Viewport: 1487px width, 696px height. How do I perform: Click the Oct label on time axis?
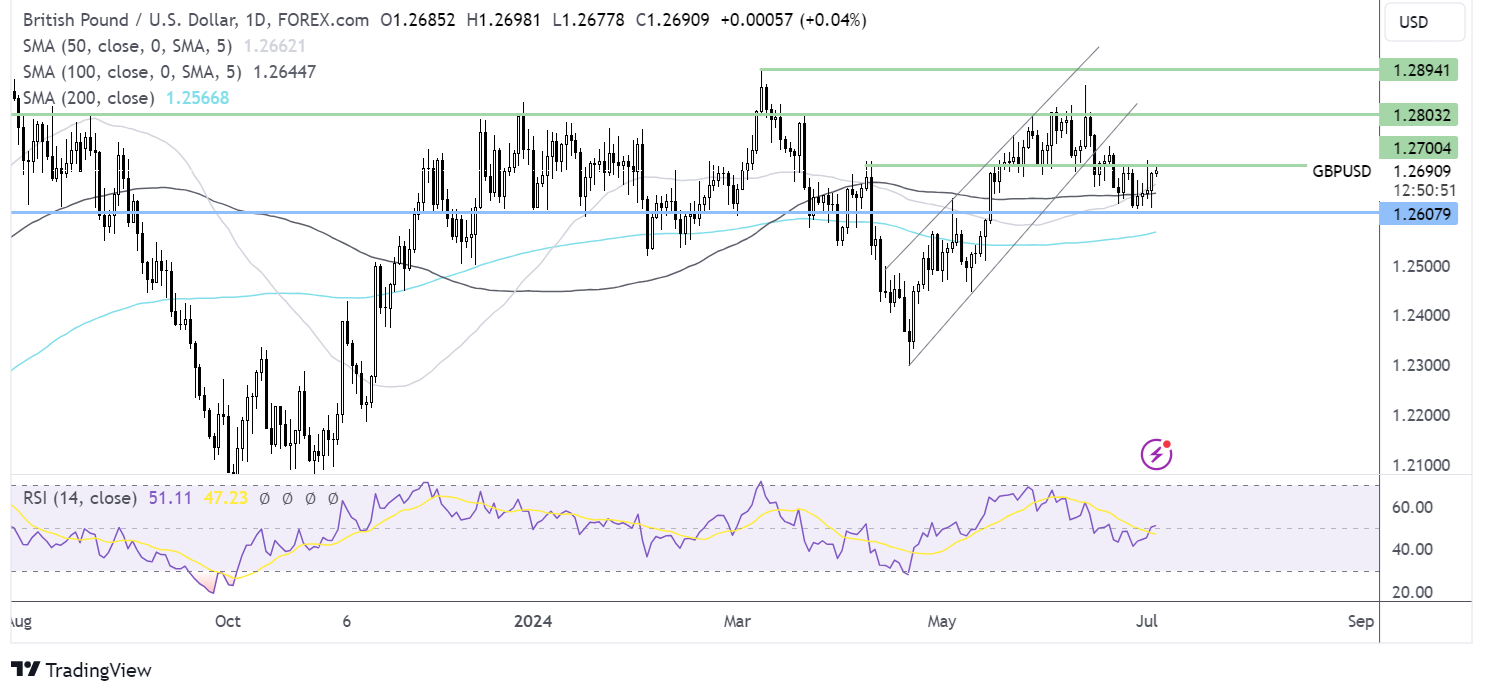coord(227,621)
